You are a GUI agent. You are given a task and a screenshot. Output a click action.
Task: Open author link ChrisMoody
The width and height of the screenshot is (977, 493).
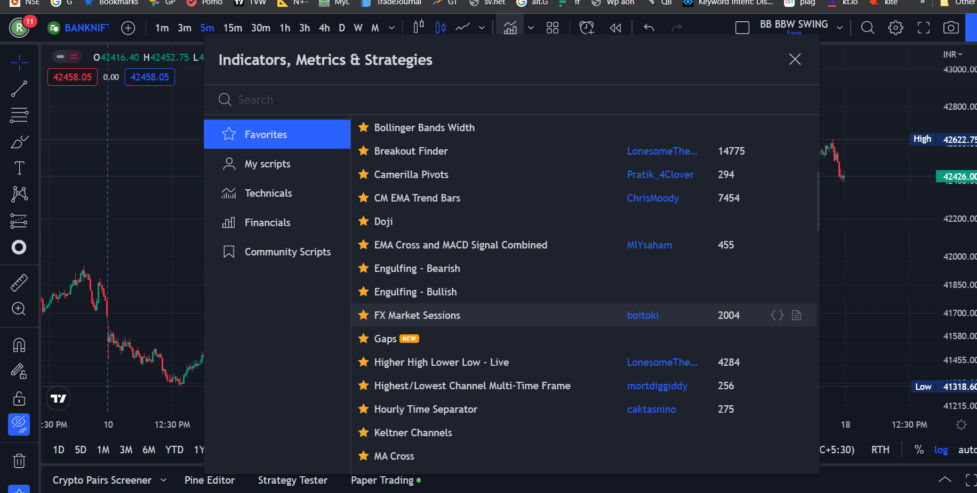point(653,198)
